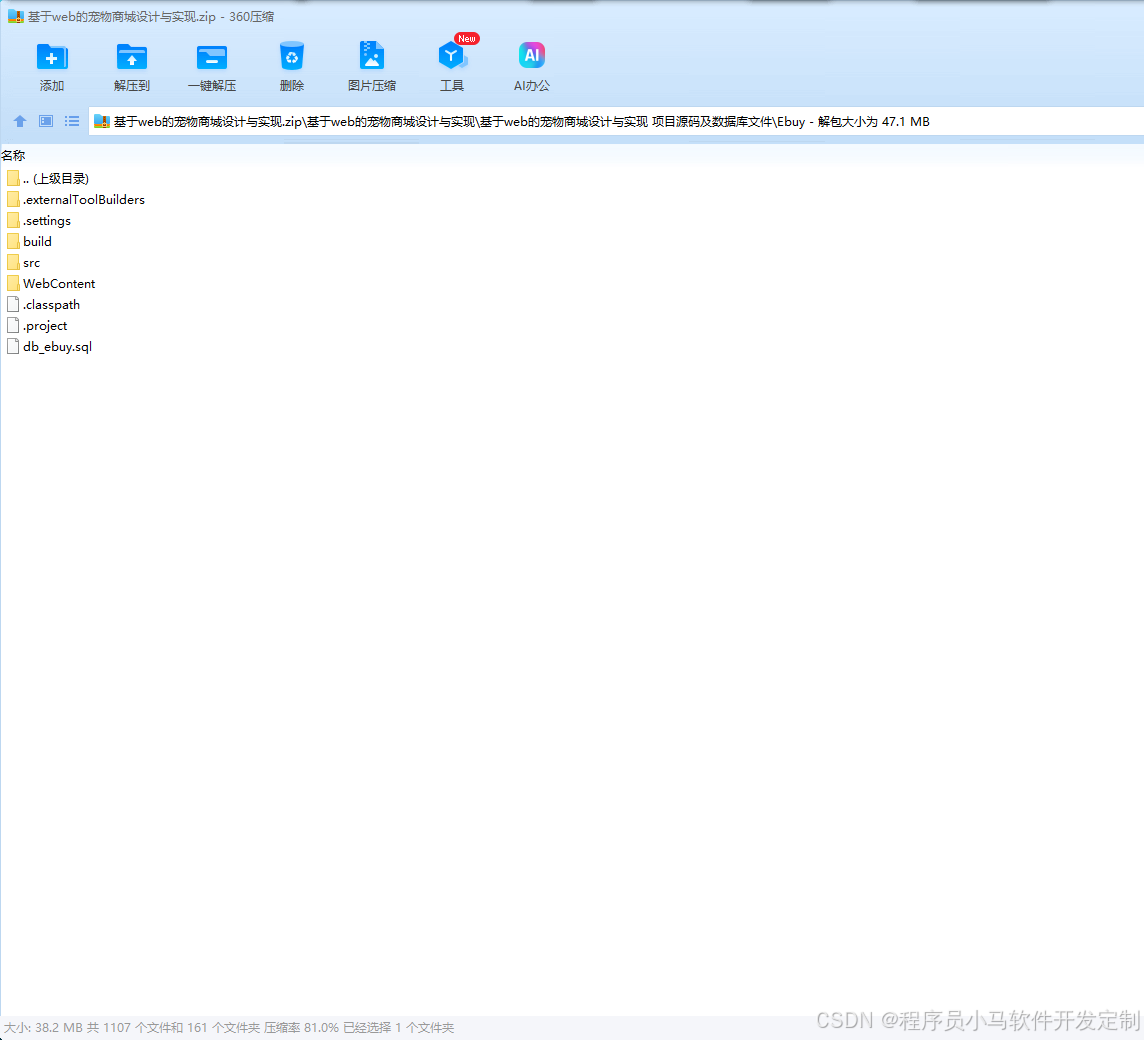
Task: Click folder icon beside src
Action: click(12, 263)
